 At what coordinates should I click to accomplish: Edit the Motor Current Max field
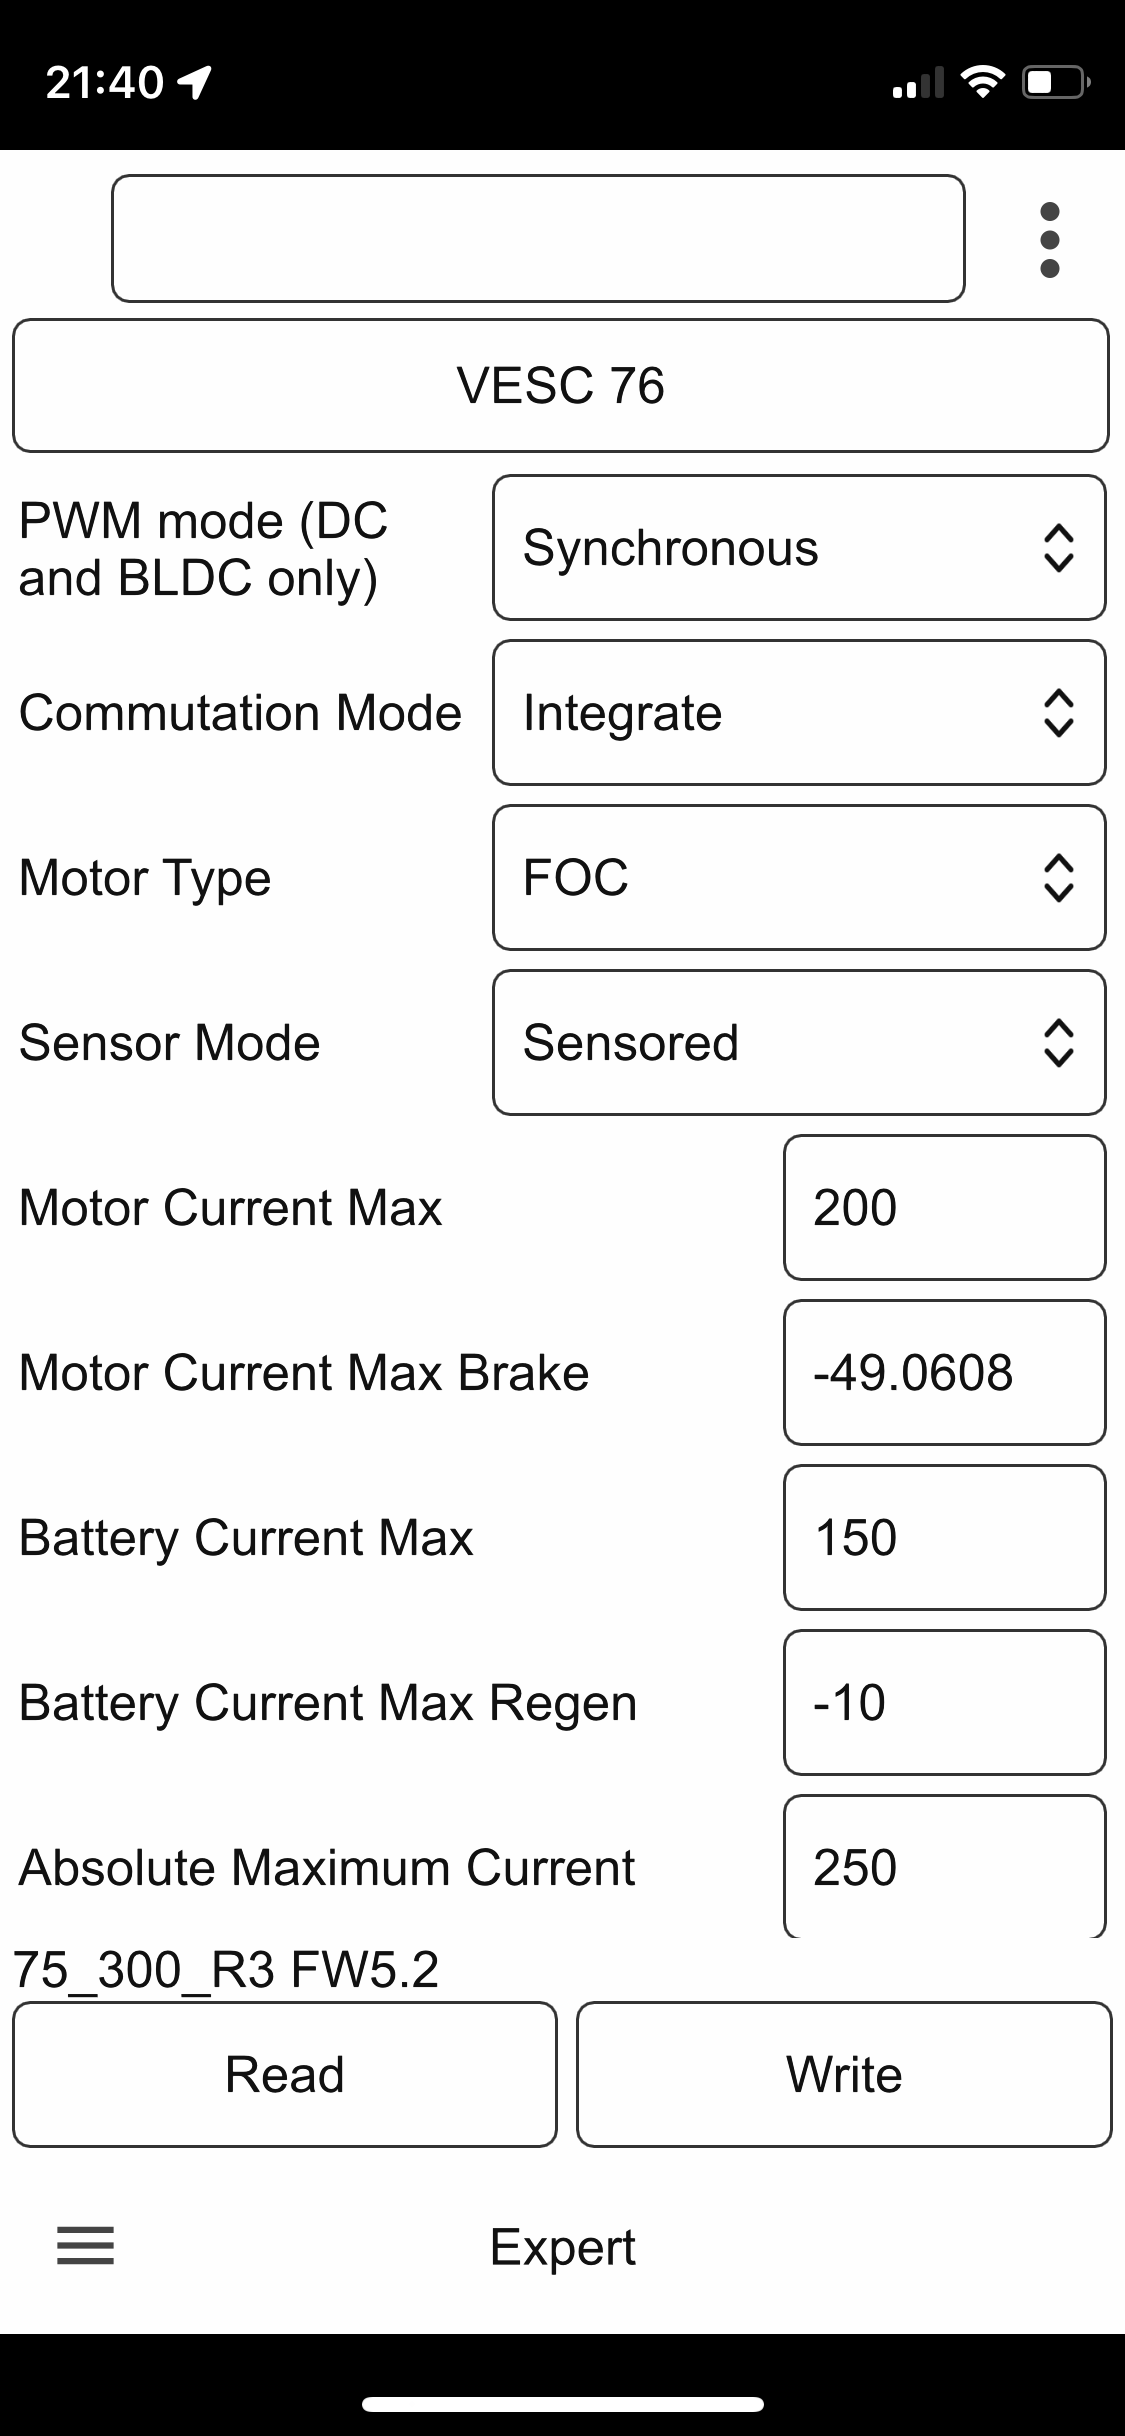[x=944, y=1208]
